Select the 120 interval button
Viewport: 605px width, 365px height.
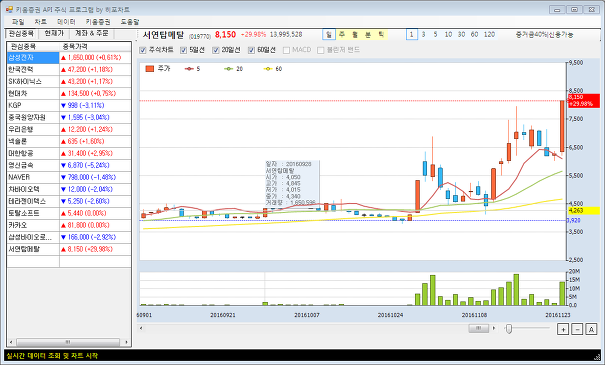click(x=489, y=34)
